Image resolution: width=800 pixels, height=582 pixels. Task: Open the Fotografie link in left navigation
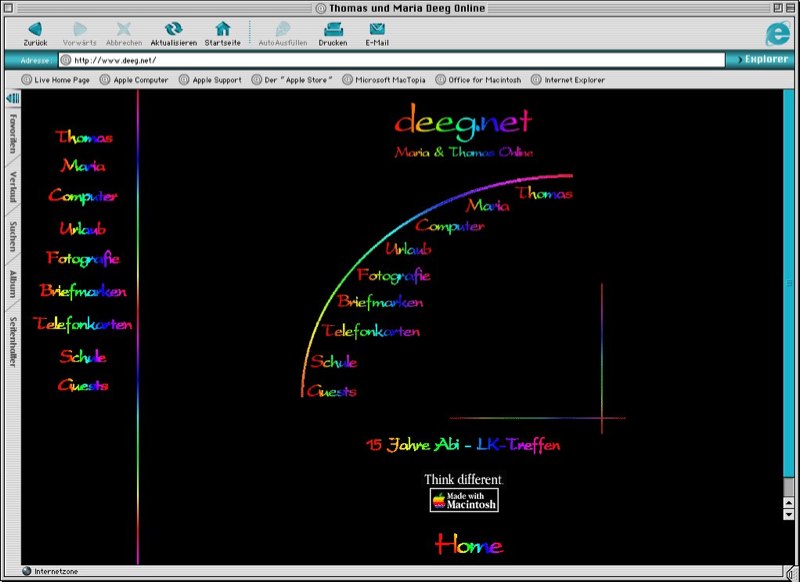pyautogui.click(x=83, y=259)
